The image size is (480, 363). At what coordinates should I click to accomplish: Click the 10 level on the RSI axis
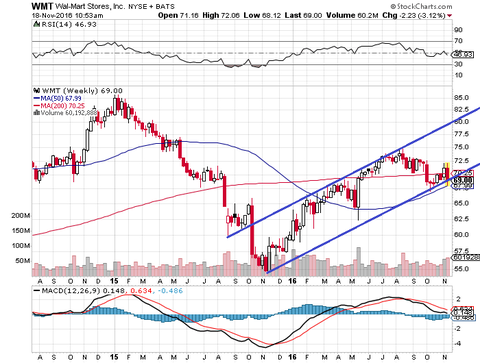tap(458, 75)
